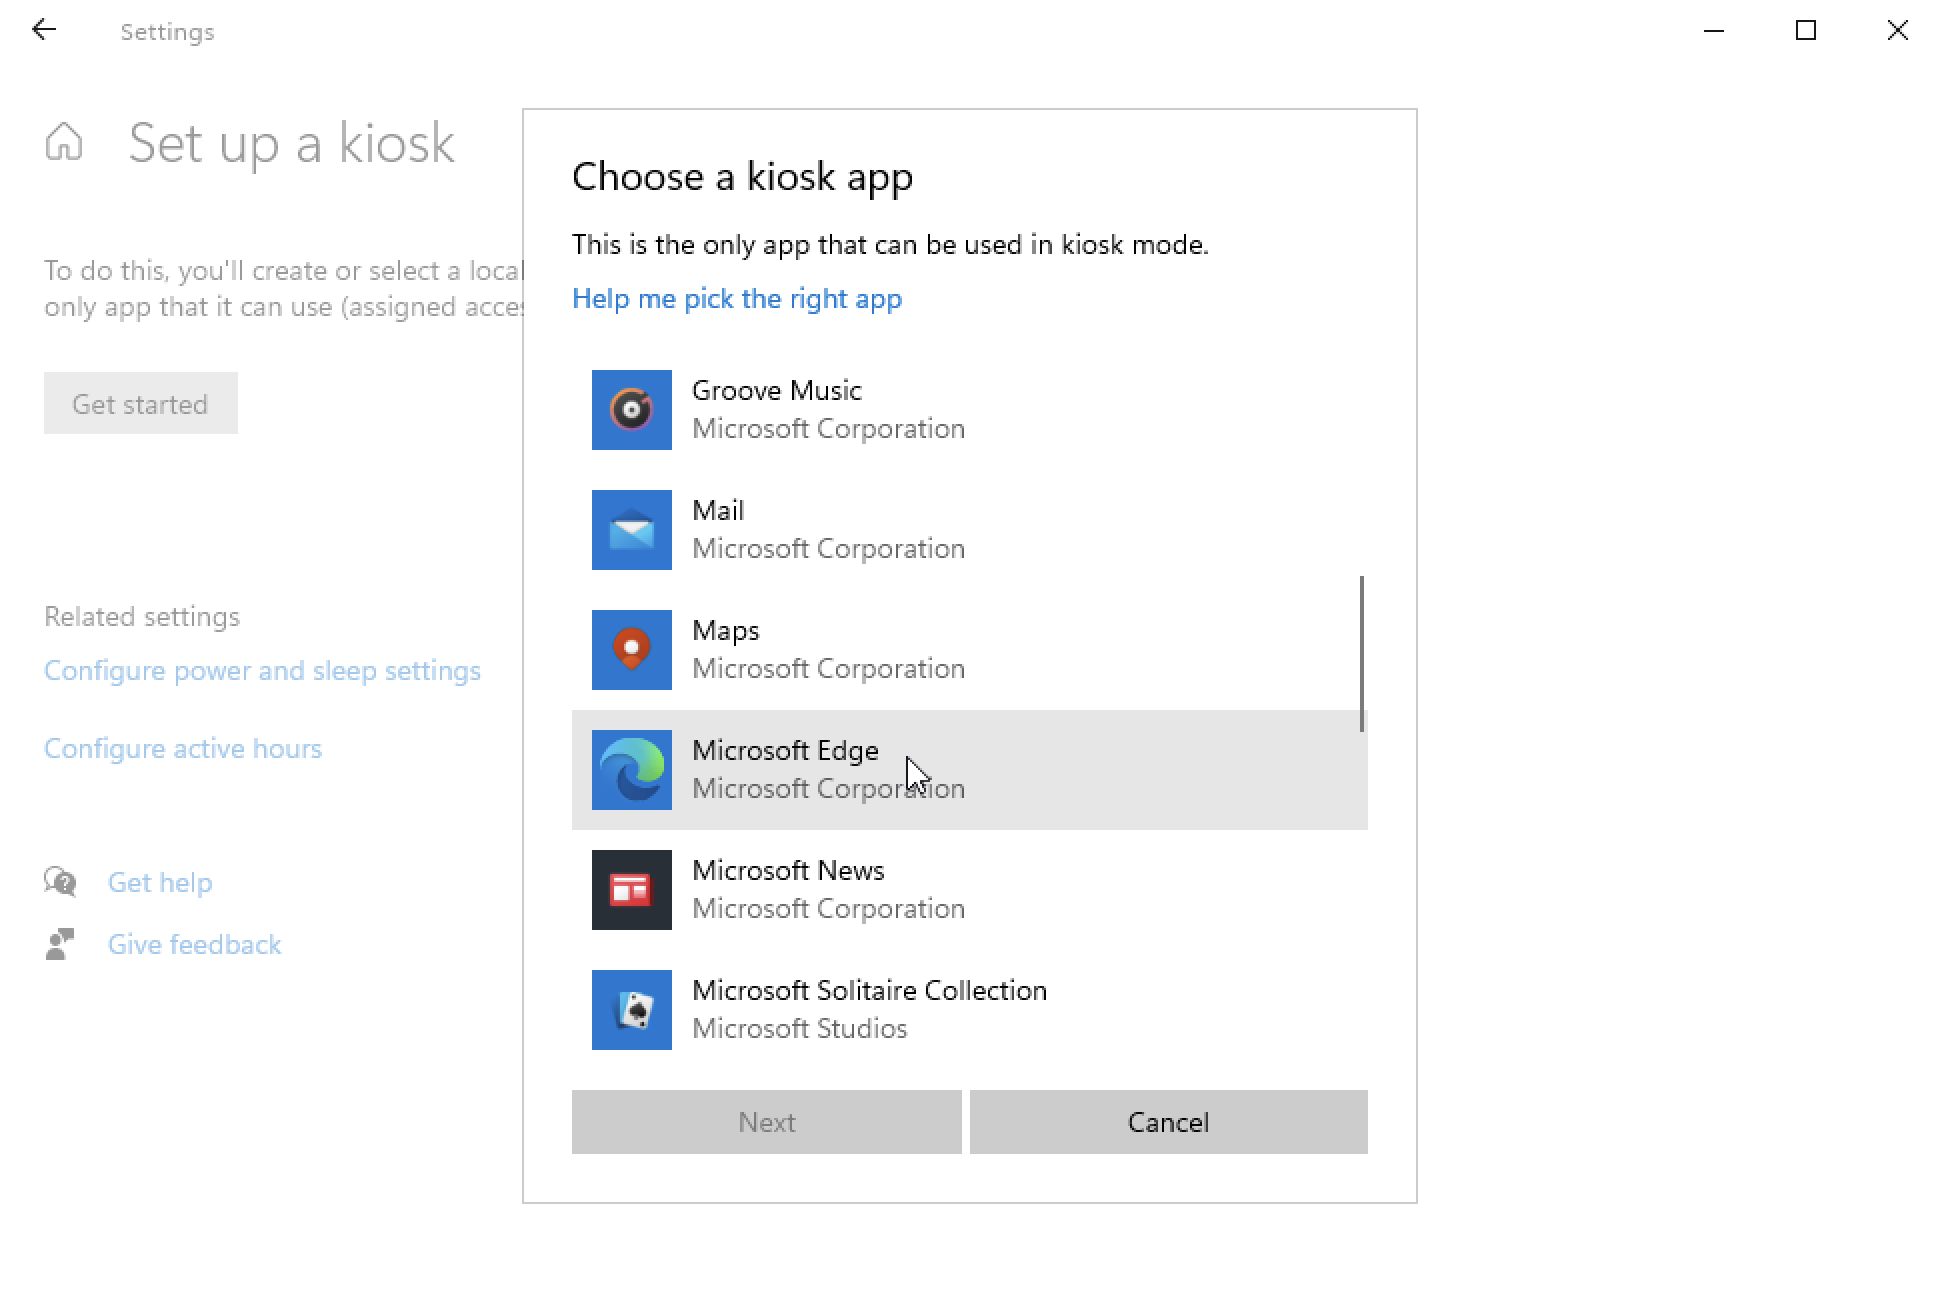Choose the Microsoft Edge name text
Image resolution: width=1940 pixels, height=1310 pixels.
click(785, 750)
